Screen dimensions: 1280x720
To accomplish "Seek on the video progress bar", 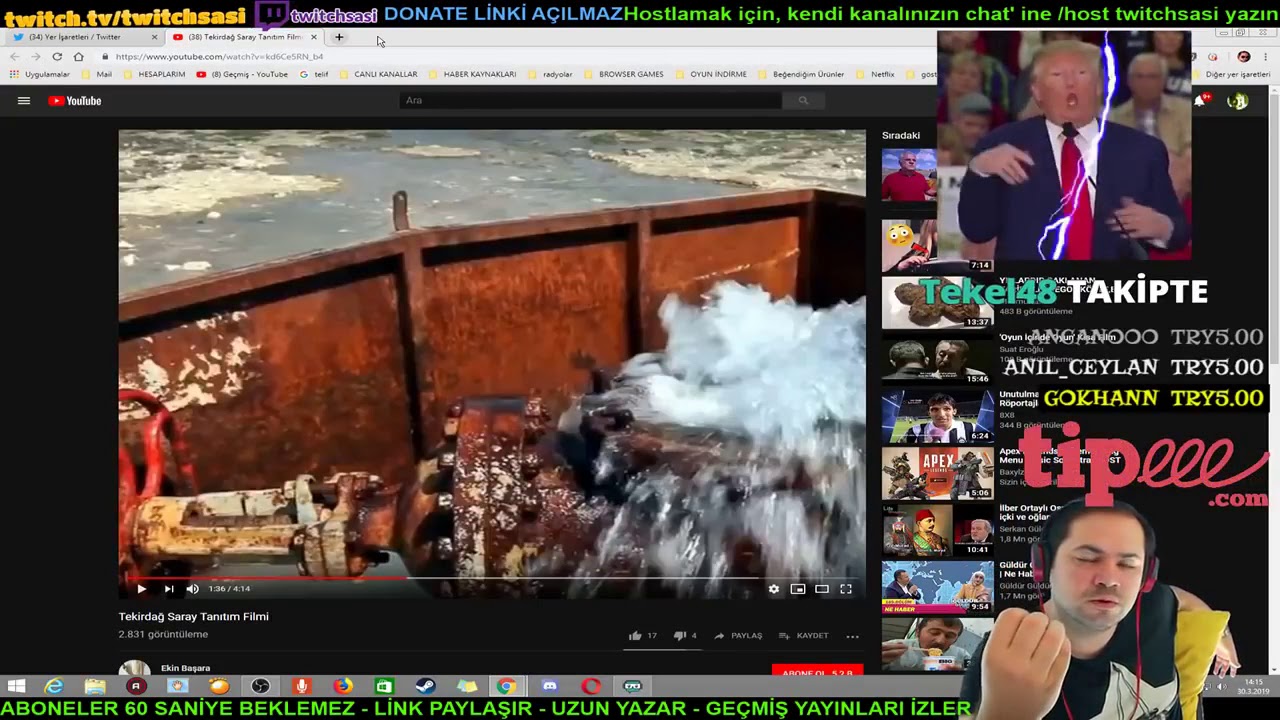I will tap(492, 577).
